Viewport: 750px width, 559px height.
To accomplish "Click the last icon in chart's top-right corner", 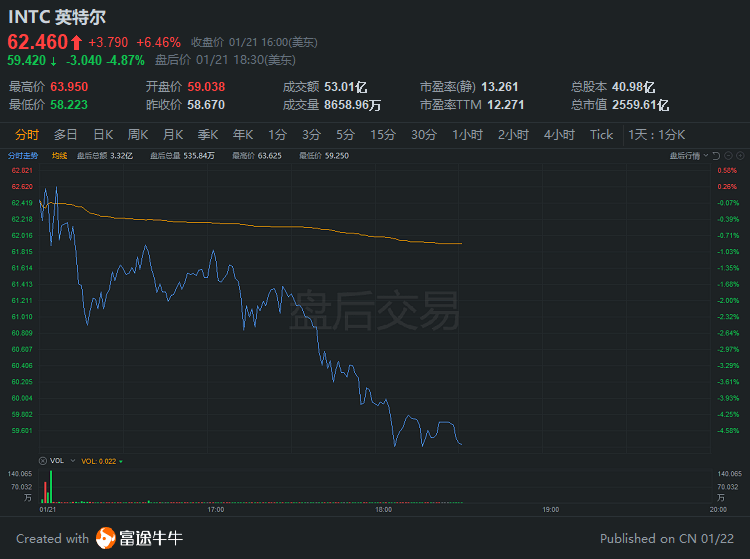I will [739, 155].
